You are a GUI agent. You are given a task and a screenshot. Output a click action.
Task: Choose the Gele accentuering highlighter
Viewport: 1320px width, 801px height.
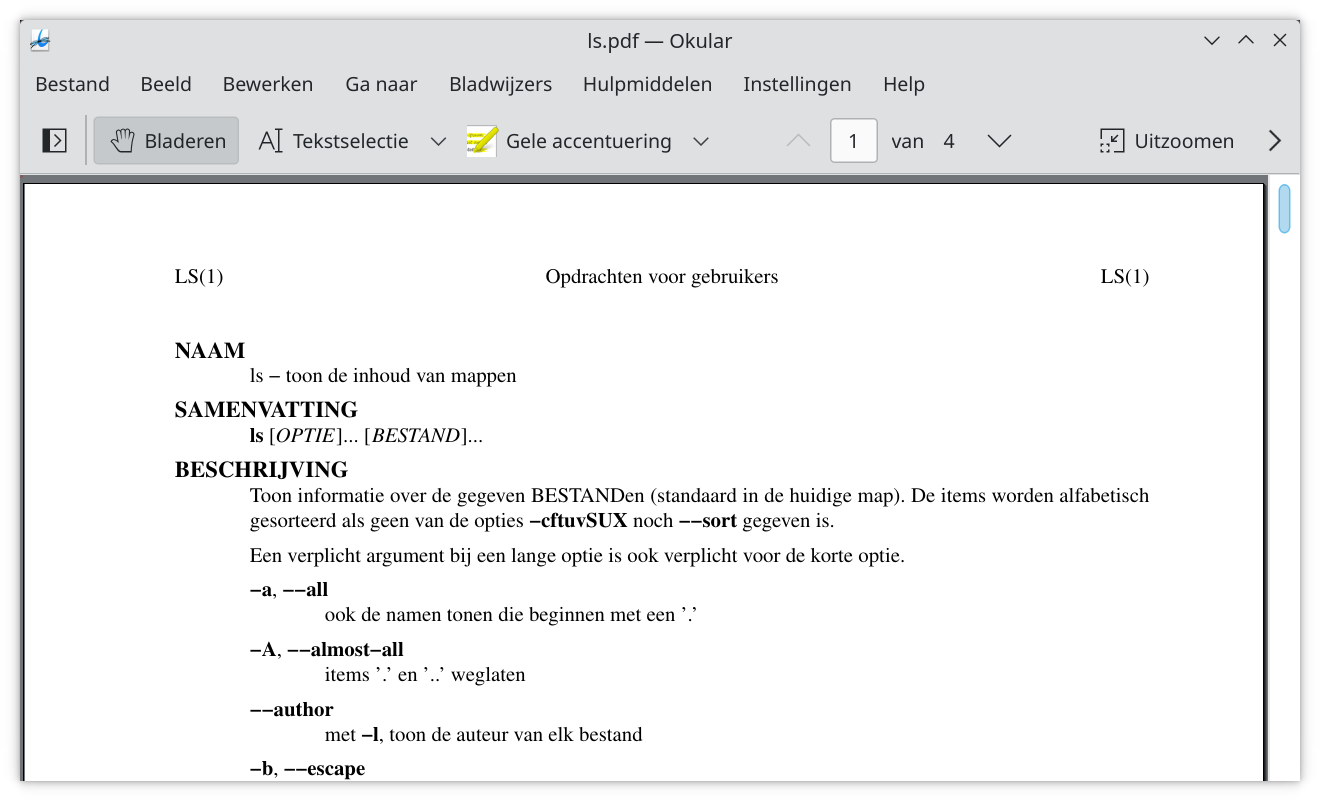[569, 141]
